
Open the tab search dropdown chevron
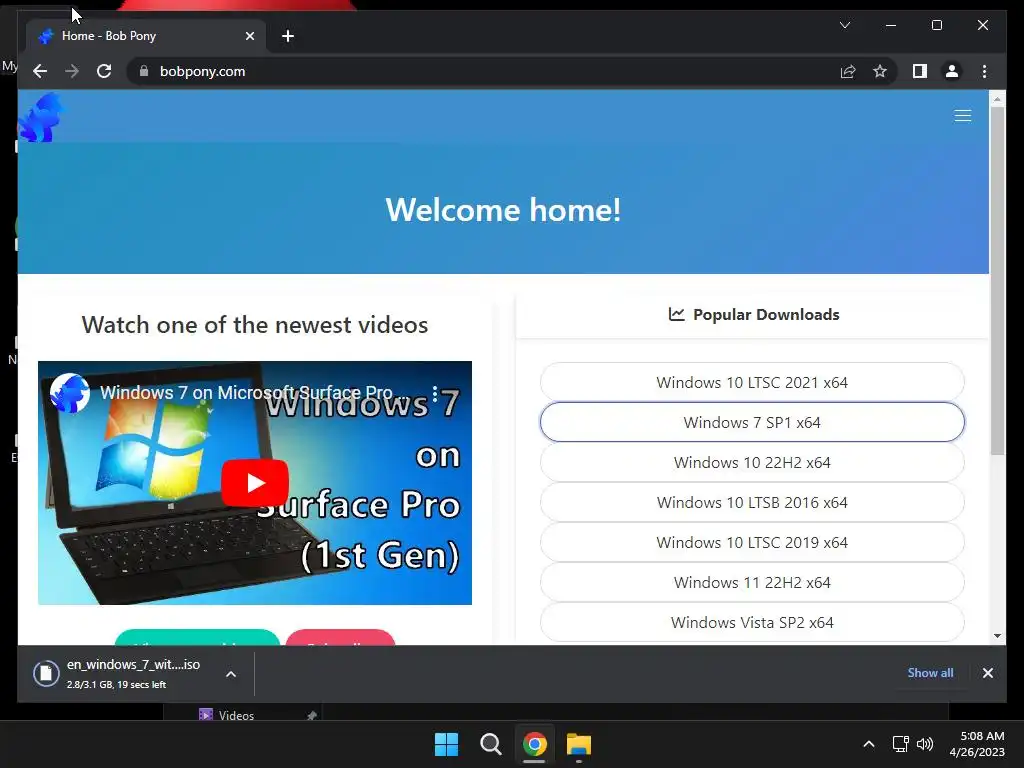[844, 25]
